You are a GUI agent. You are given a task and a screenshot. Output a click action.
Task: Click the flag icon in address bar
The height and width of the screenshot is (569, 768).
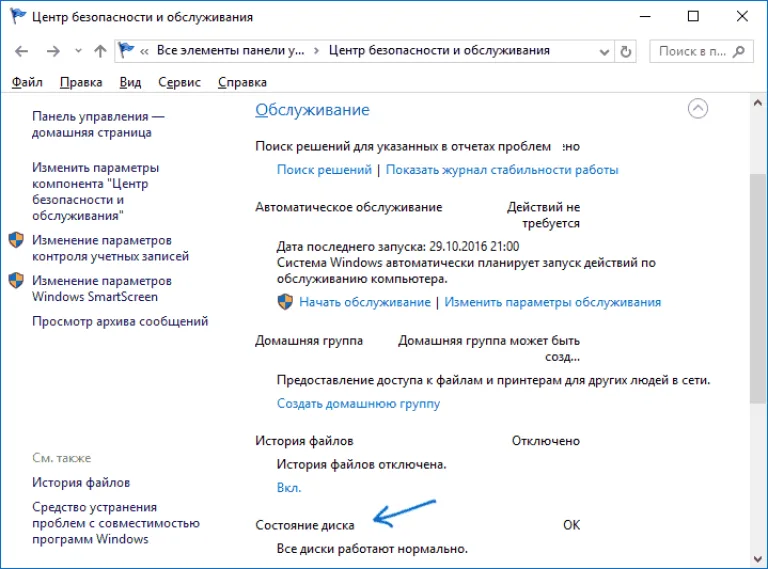[126, 50]
